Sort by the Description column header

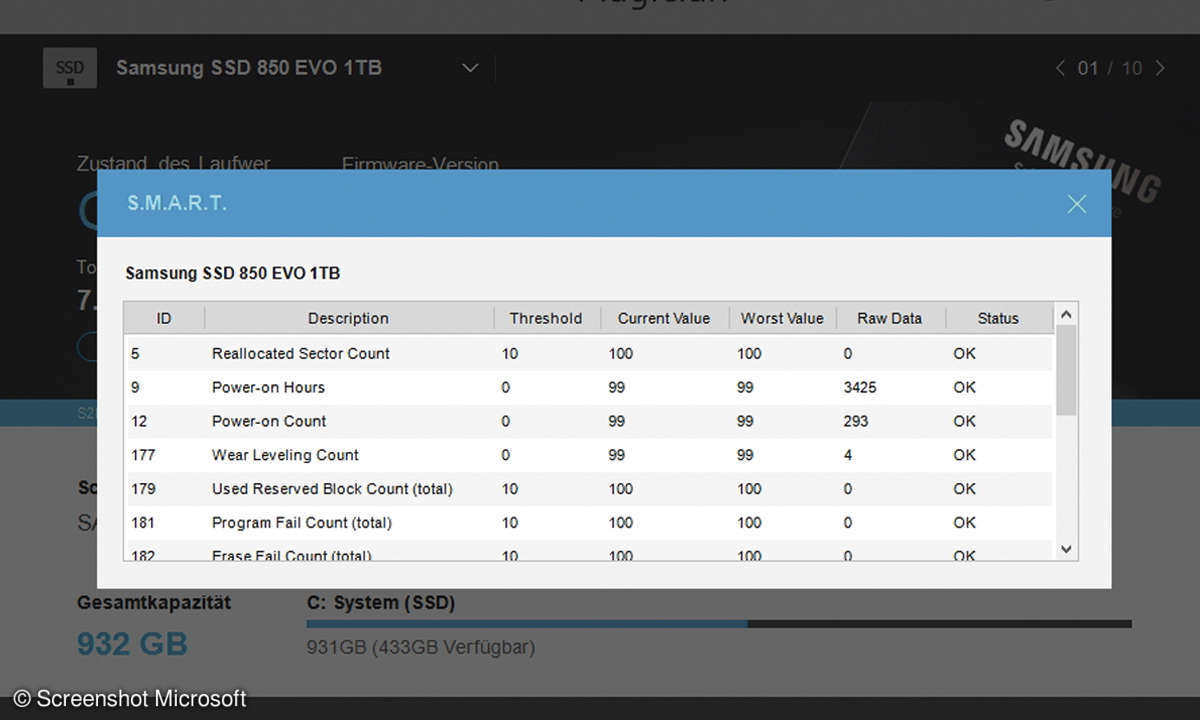[x=348, y=318]
